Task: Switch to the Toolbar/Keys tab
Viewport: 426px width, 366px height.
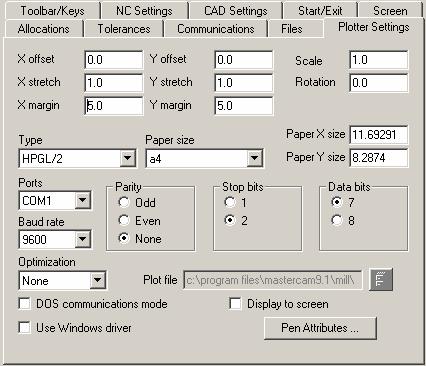Action: click(53, 11)
